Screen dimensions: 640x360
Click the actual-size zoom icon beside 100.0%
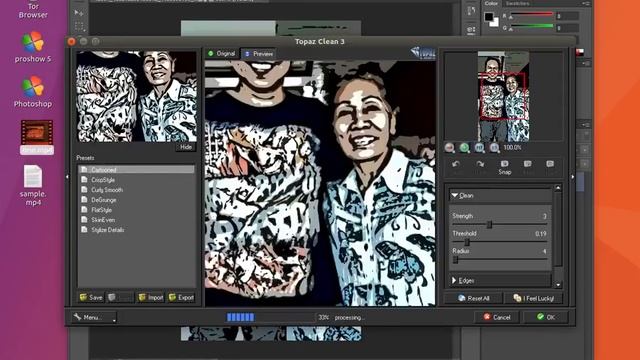[x=494, y=148]
